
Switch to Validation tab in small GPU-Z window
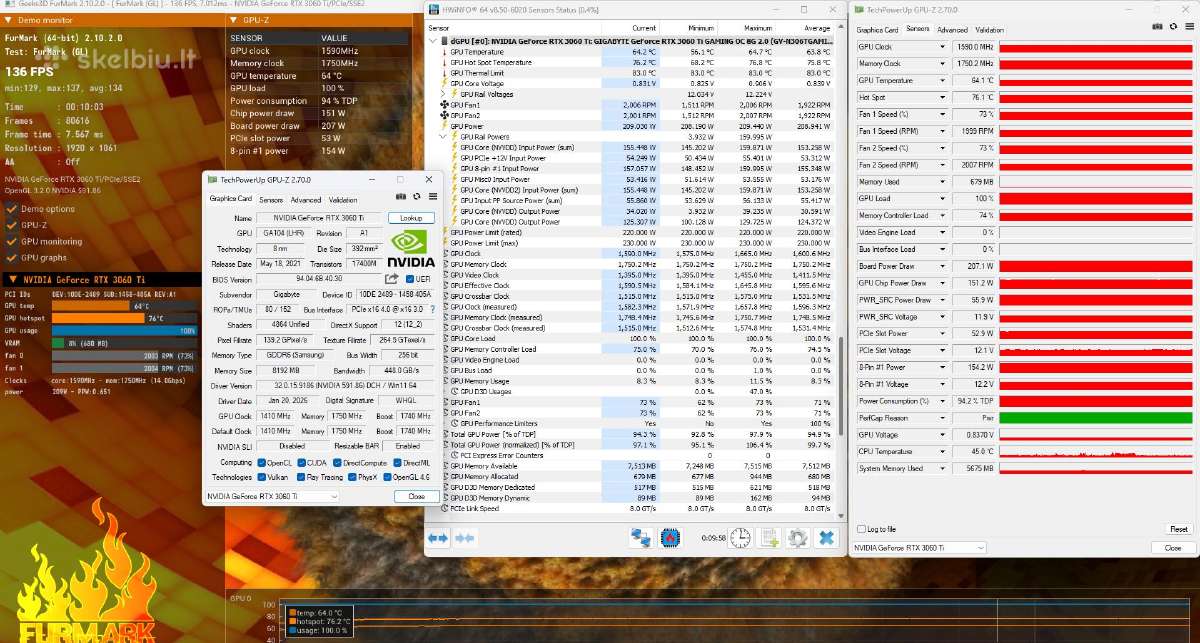click(343, 200)
